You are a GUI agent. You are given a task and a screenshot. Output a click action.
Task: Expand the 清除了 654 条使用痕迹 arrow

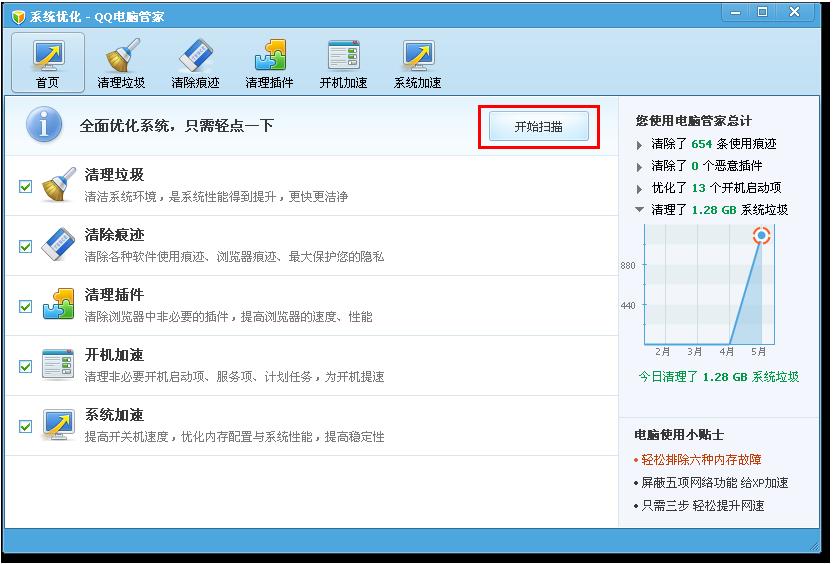click(x=640, y=145)
